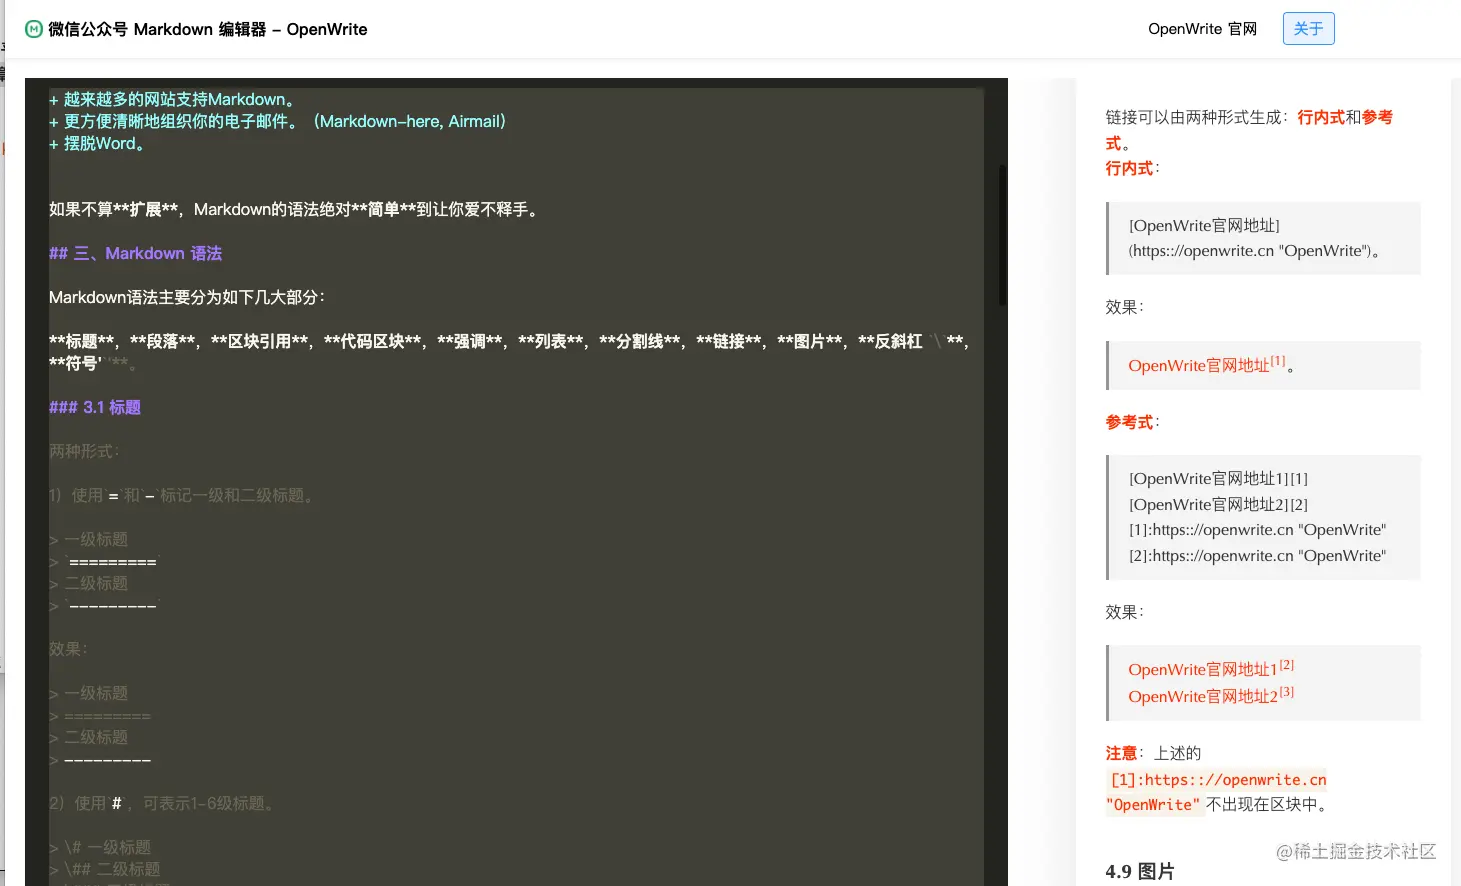Click the first 效果: label in preview

pyautogui.click(x=1124, y=307)
